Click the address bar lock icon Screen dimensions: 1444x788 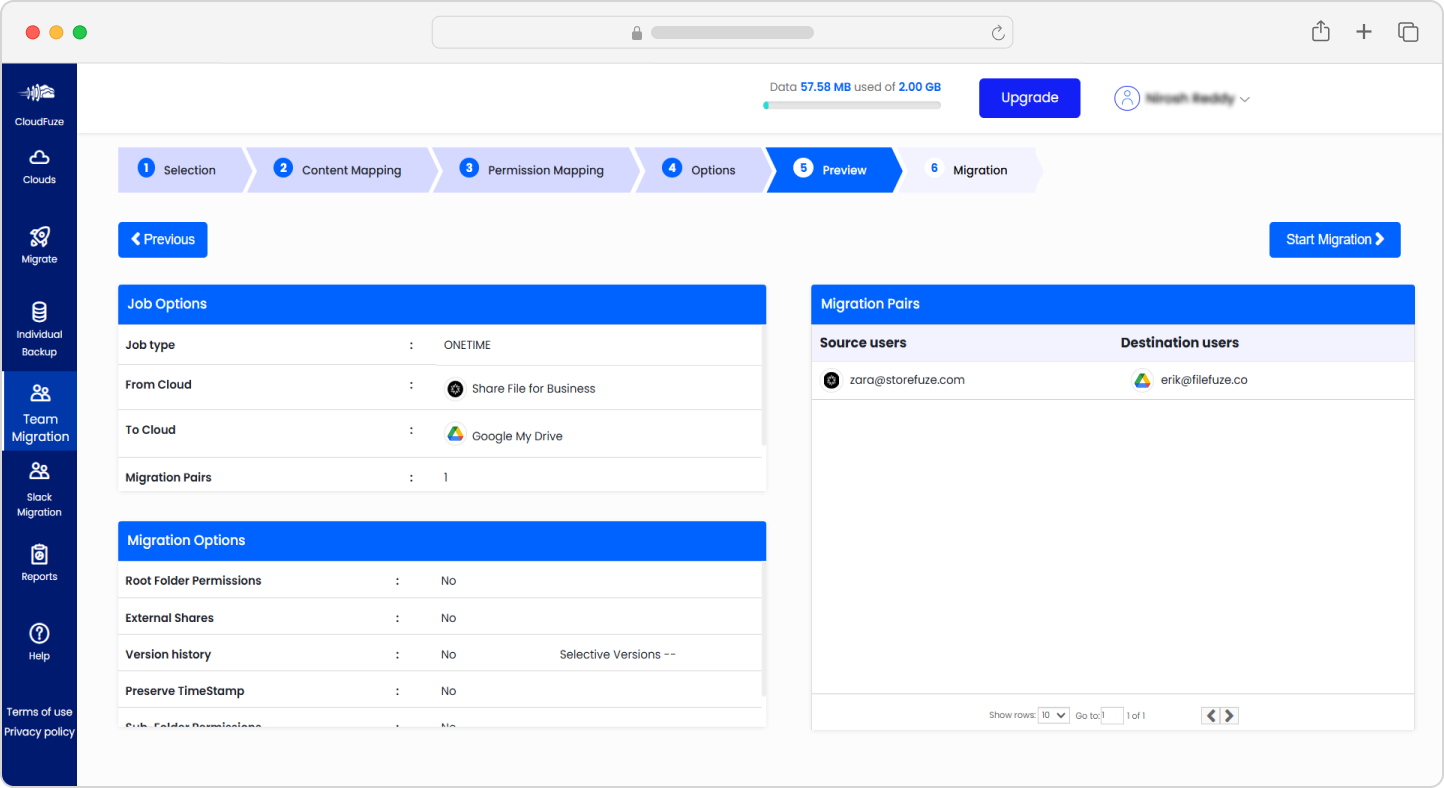(637, 33)
